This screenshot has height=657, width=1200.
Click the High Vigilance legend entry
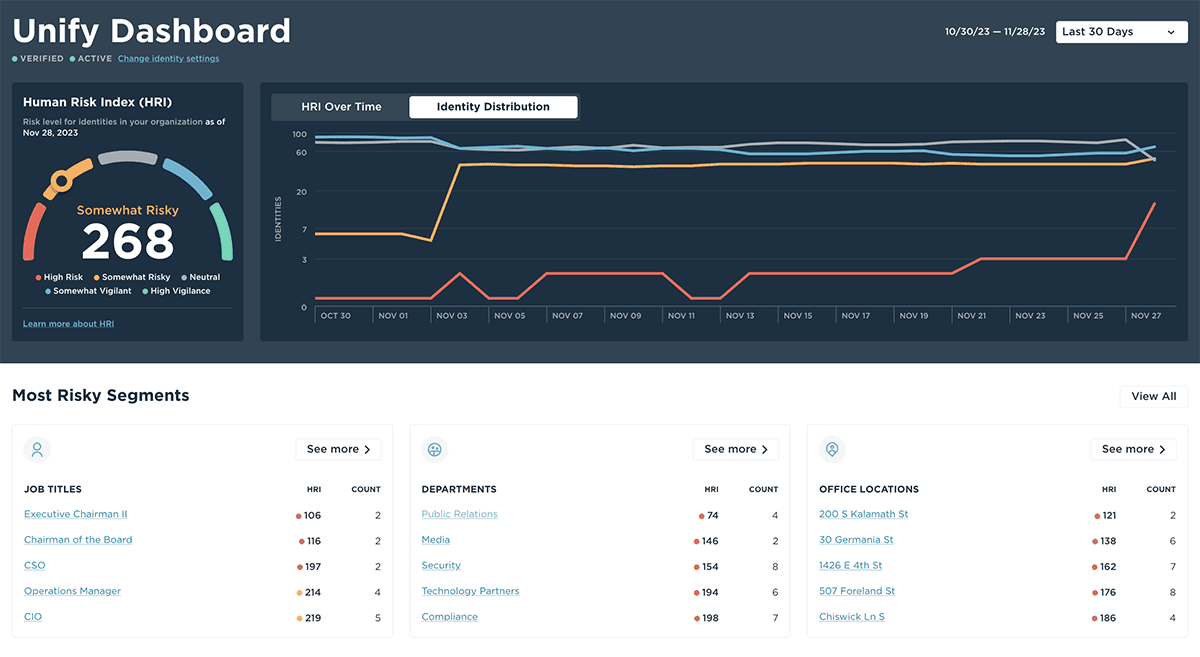pyautogui.click(x=176, y=291)
